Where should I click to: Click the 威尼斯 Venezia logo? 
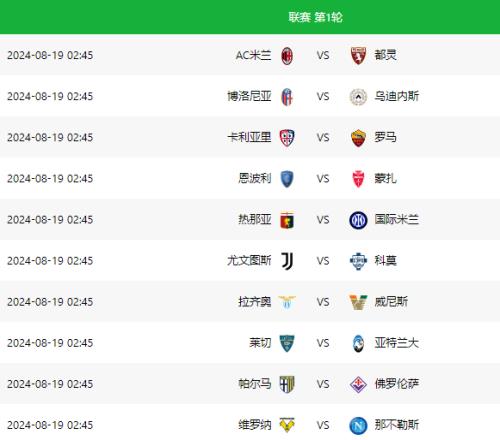[x=358, y=302]
